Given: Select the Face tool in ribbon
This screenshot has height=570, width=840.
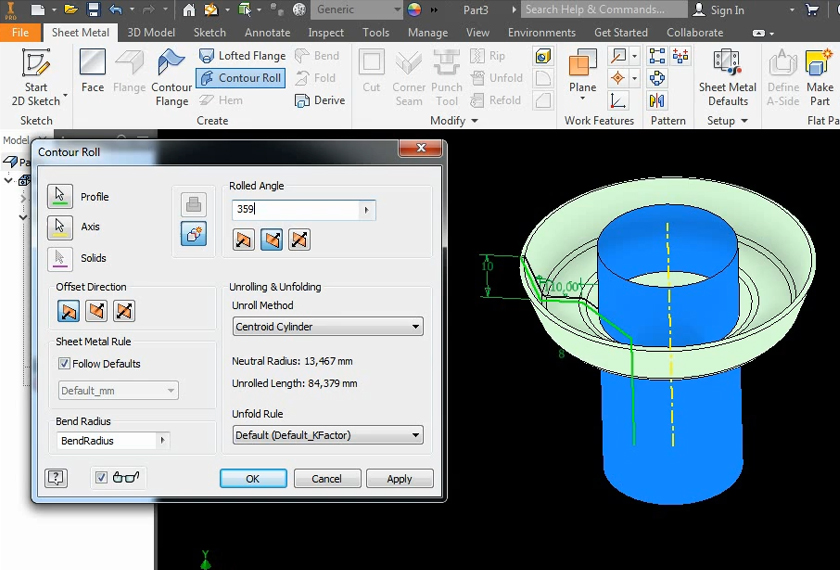Looking at the screenshot, I should point(92,72).
